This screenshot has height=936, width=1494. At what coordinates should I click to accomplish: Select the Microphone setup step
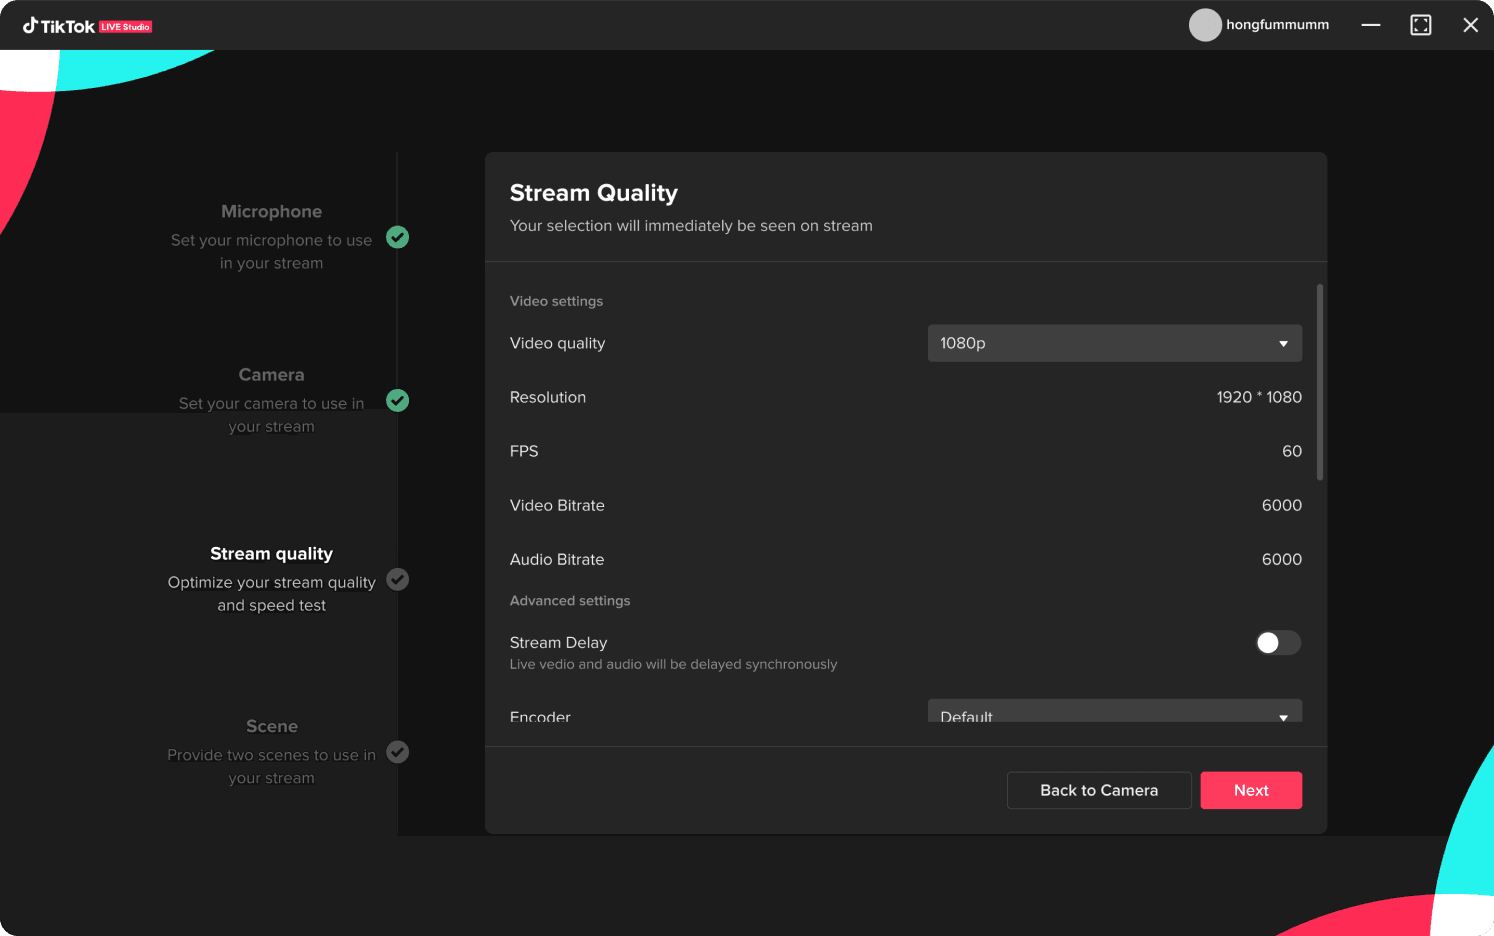coord(271,211)
